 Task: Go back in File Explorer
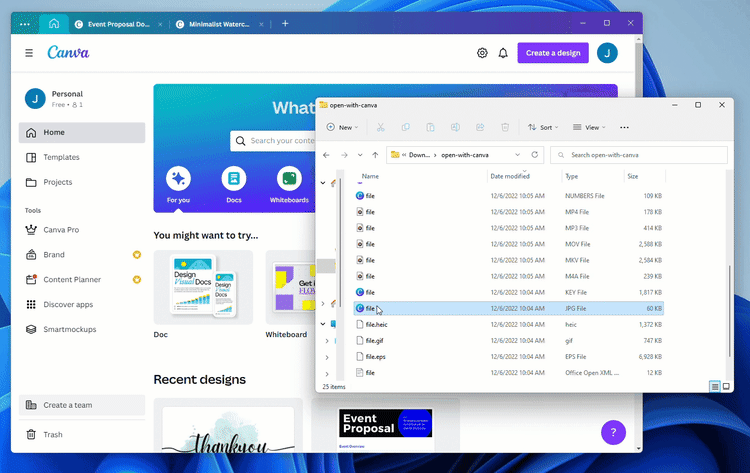(326, 155)
